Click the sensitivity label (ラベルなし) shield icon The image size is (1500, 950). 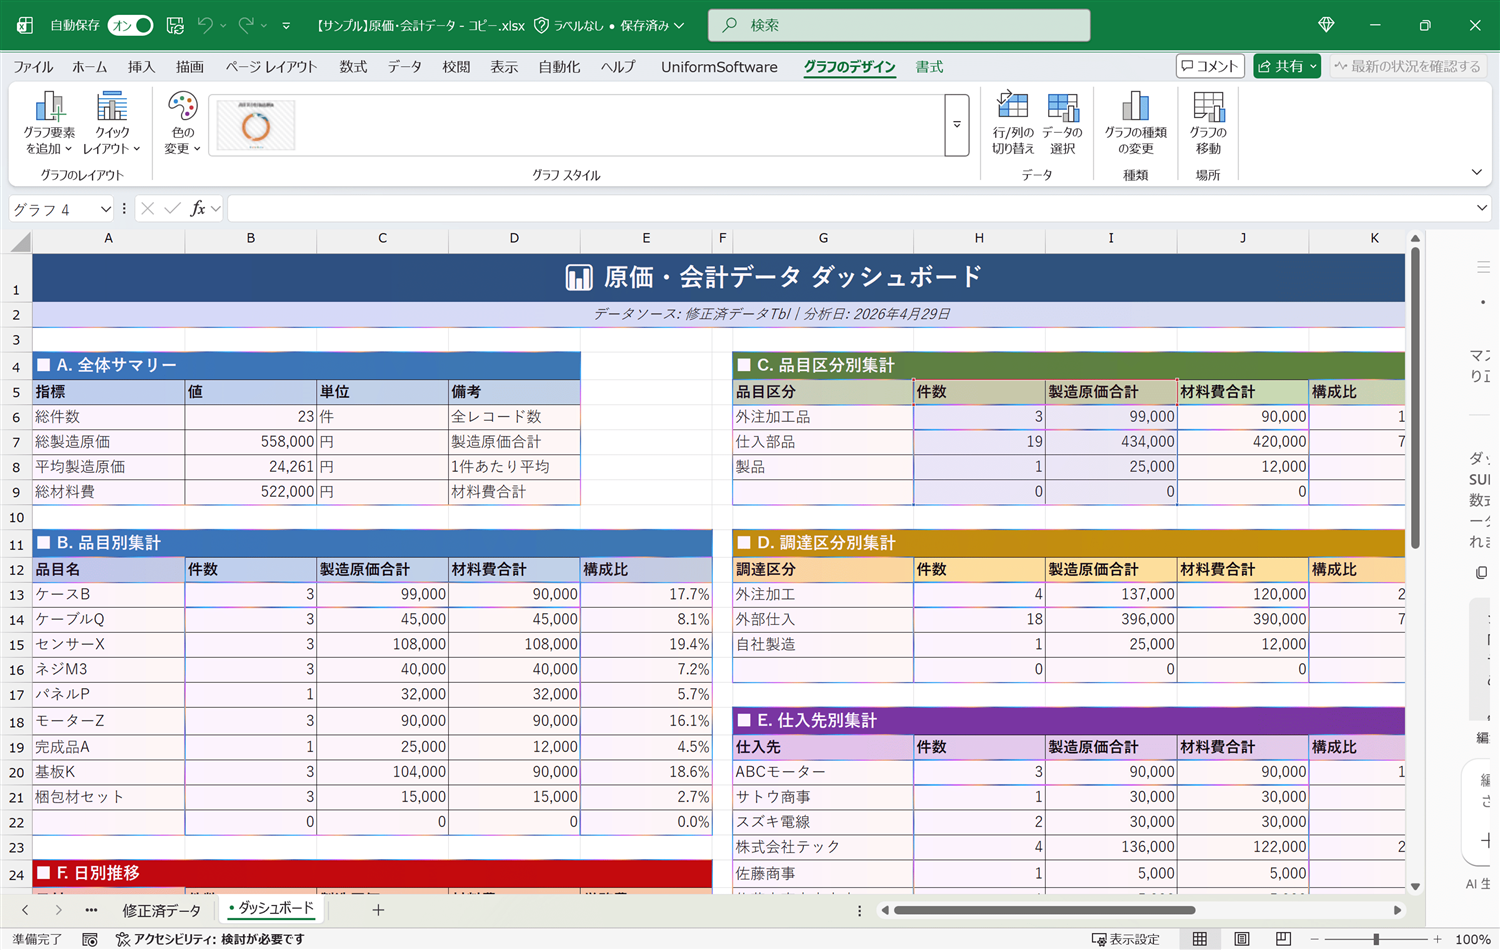coord(541,25)
